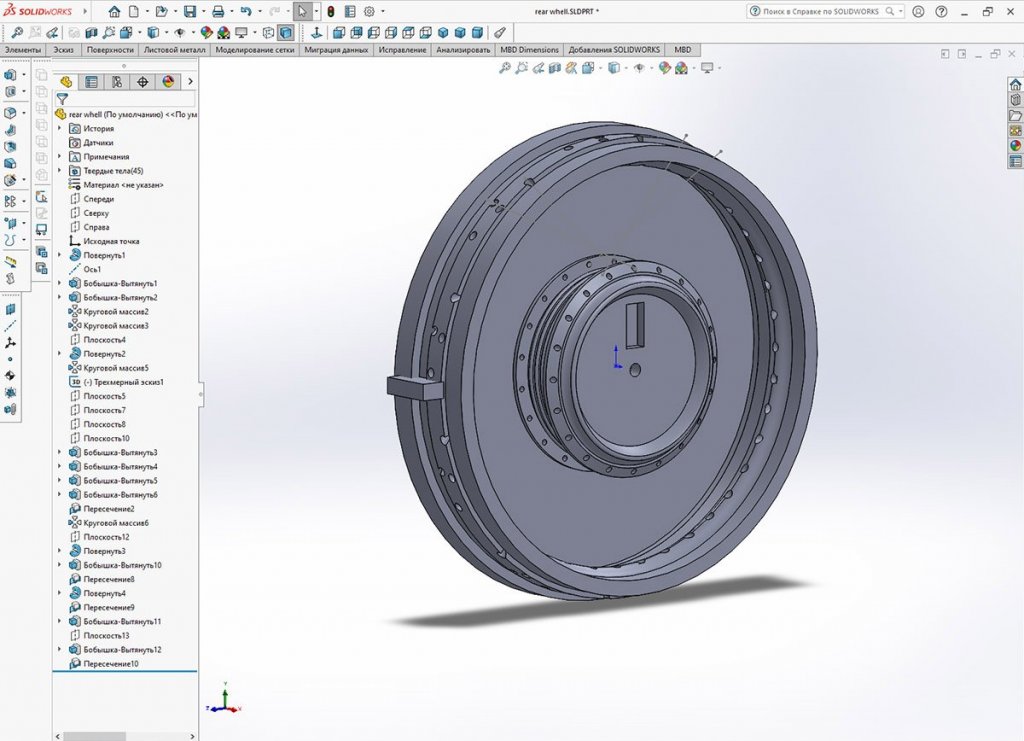
Task: Open the PropertyManager tab in the left panel
Action: click(x=91, y=82)
